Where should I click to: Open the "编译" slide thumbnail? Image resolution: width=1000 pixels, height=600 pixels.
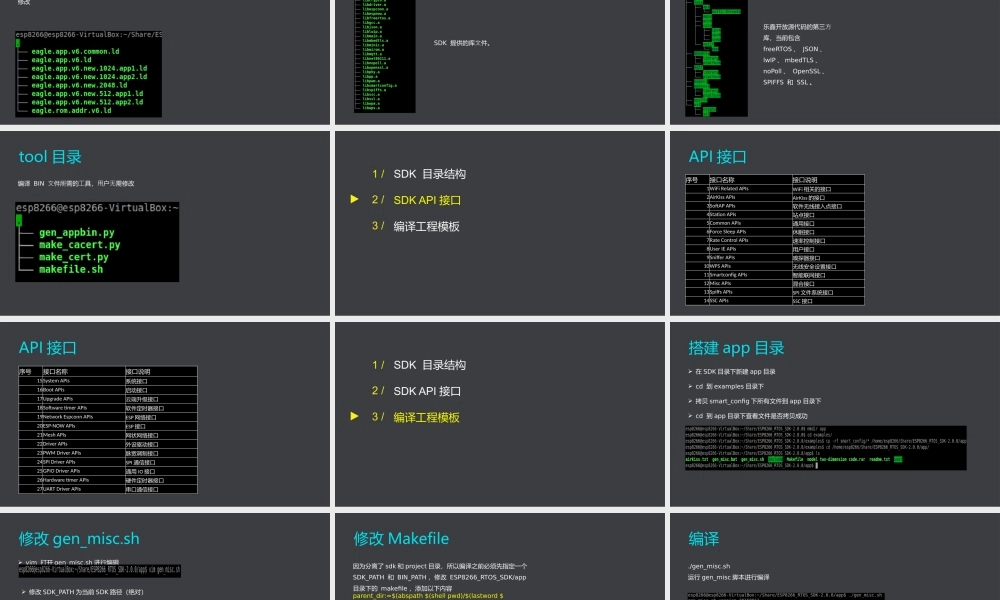pos(703,539)
